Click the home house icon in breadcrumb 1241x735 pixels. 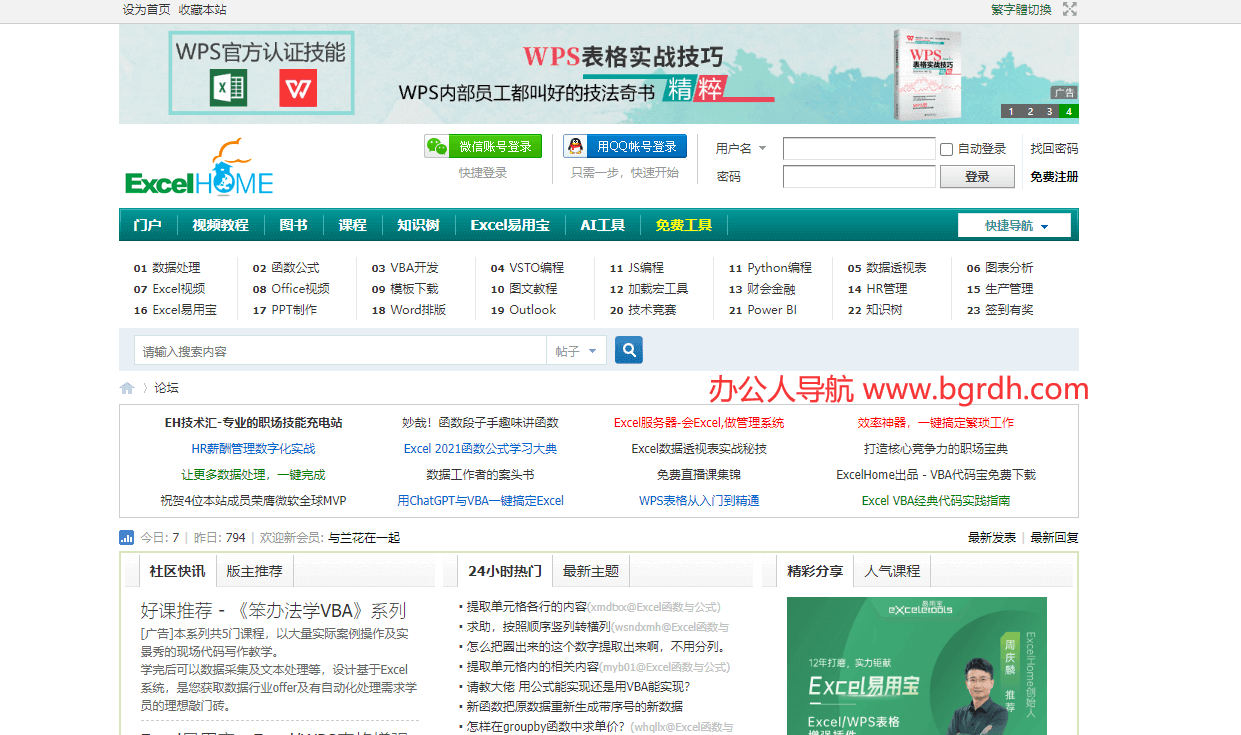tap(127, 388)
